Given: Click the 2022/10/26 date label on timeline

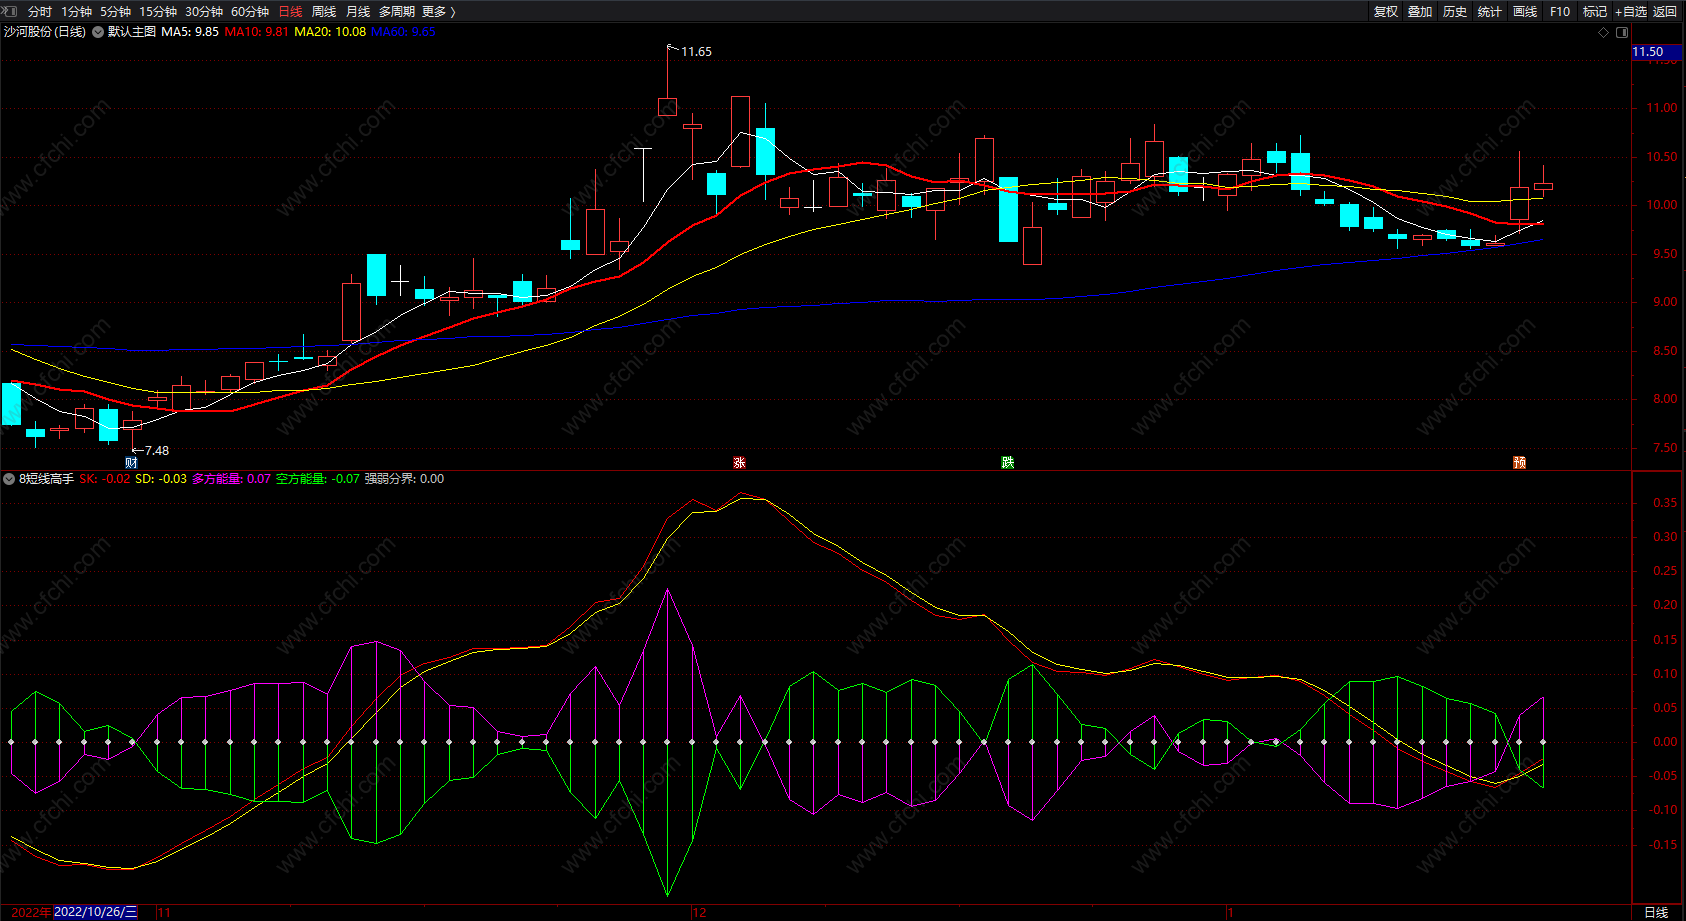Looking at the screenshot, I should (x=95, y=912).
